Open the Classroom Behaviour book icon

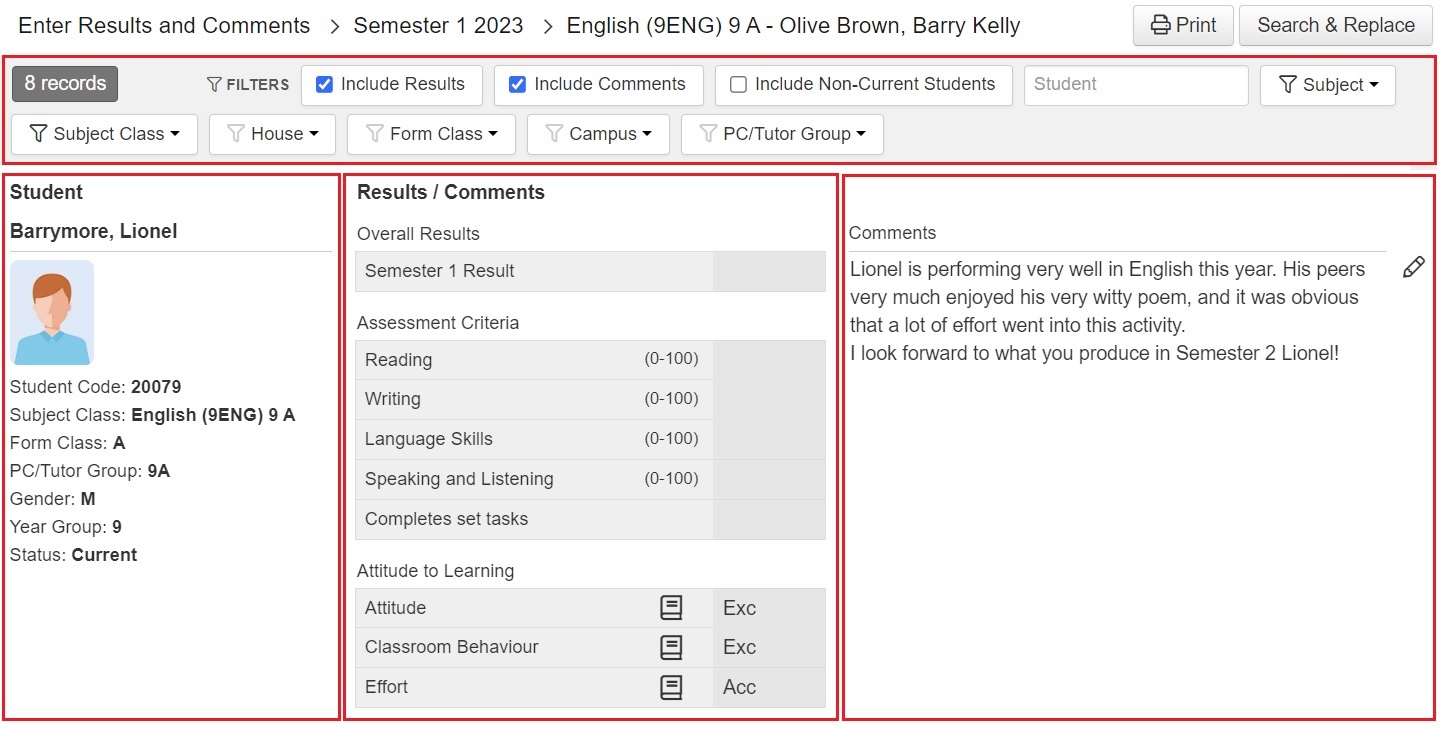point(671,647)
